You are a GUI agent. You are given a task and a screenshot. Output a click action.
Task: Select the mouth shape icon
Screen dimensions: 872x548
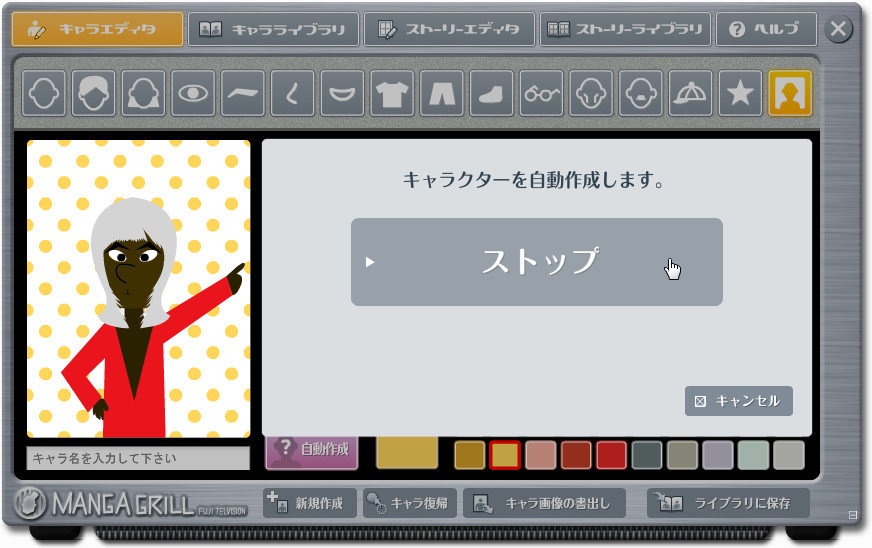(x=342, y=93)
